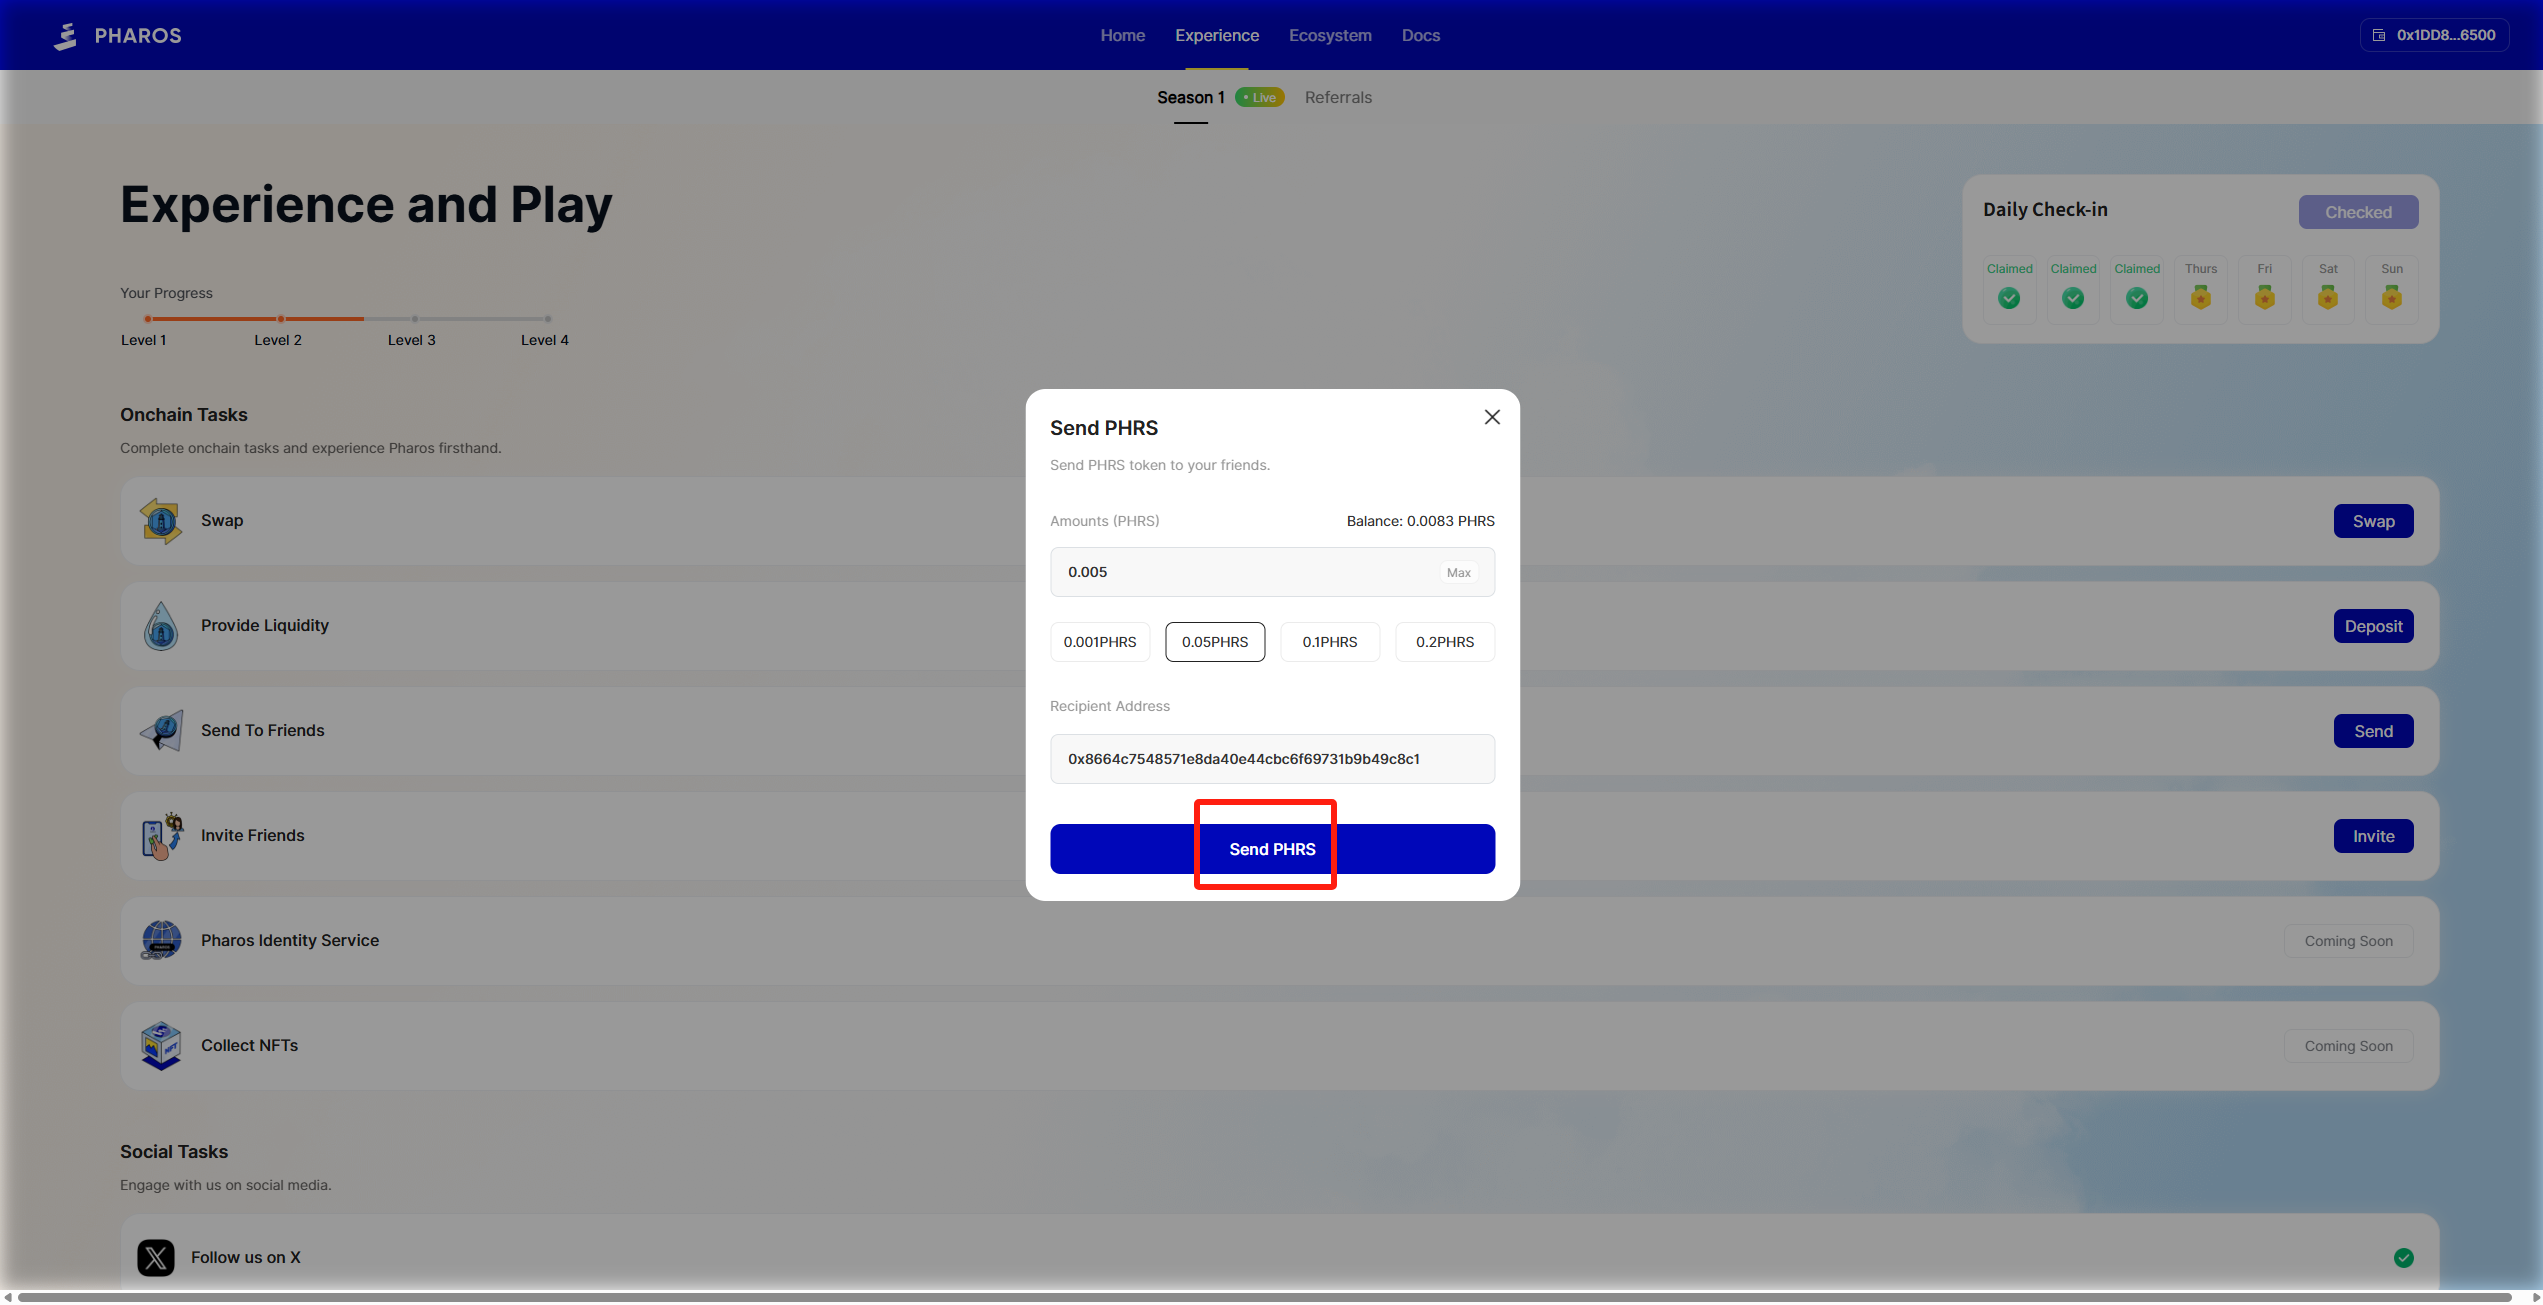Screen dimensions: 2543x1305
Task: Click the scrollbar right arrow
Action: [2535, 1297]
